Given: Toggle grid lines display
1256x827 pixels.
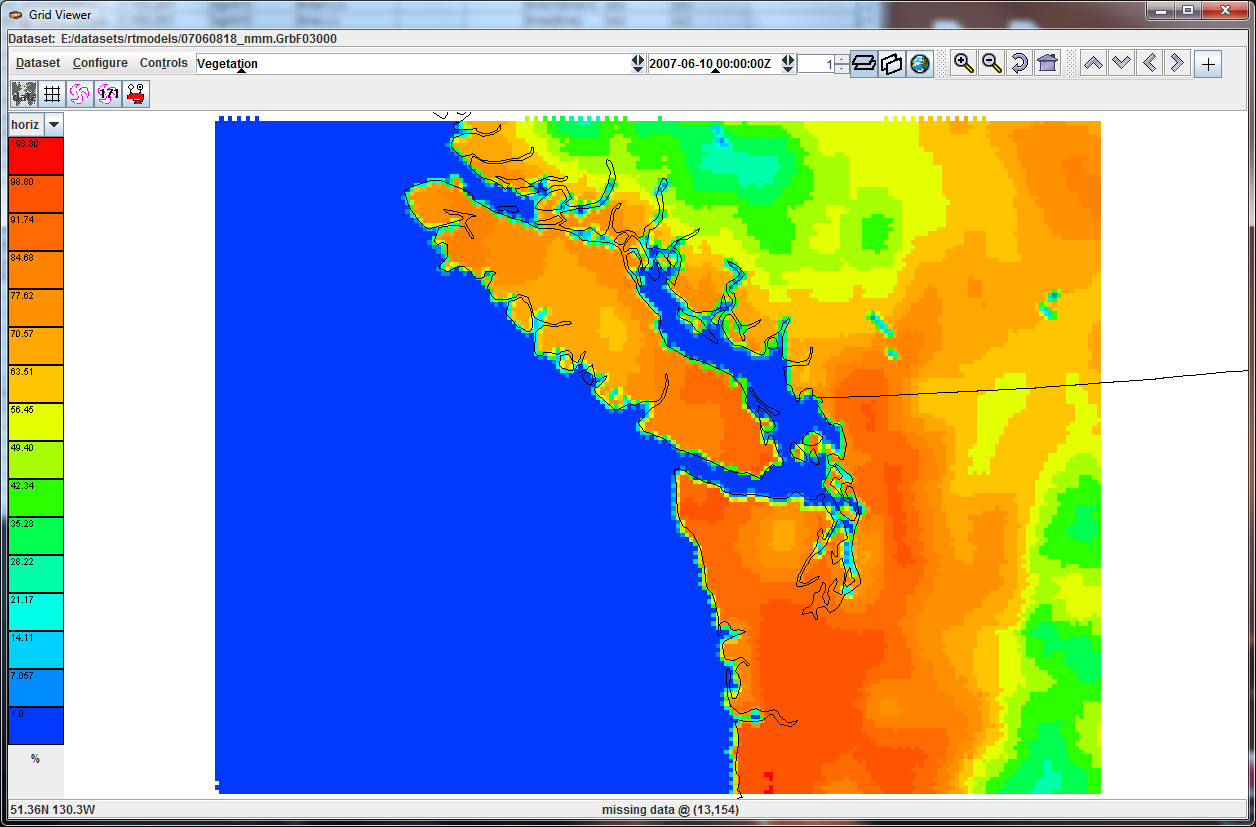Looking at the screenshot, I should tap(52, 94).
